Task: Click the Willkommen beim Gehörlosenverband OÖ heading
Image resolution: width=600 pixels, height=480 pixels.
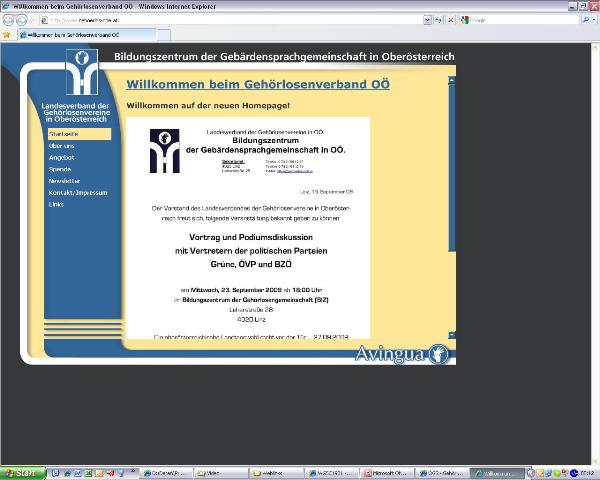Action: click(257, 84)
